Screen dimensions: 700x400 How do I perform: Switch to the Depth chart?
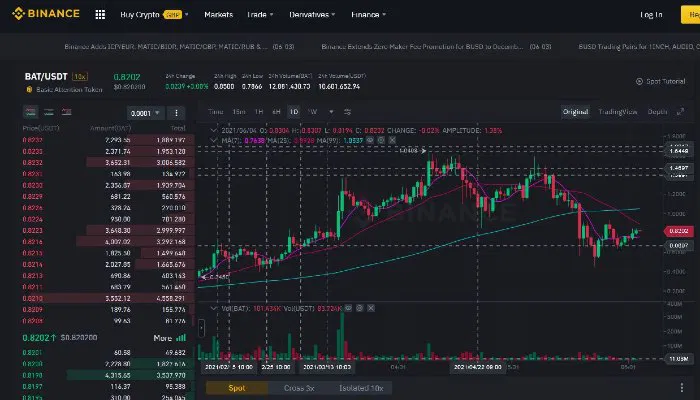pyautogui.click(x=657, y=112)
